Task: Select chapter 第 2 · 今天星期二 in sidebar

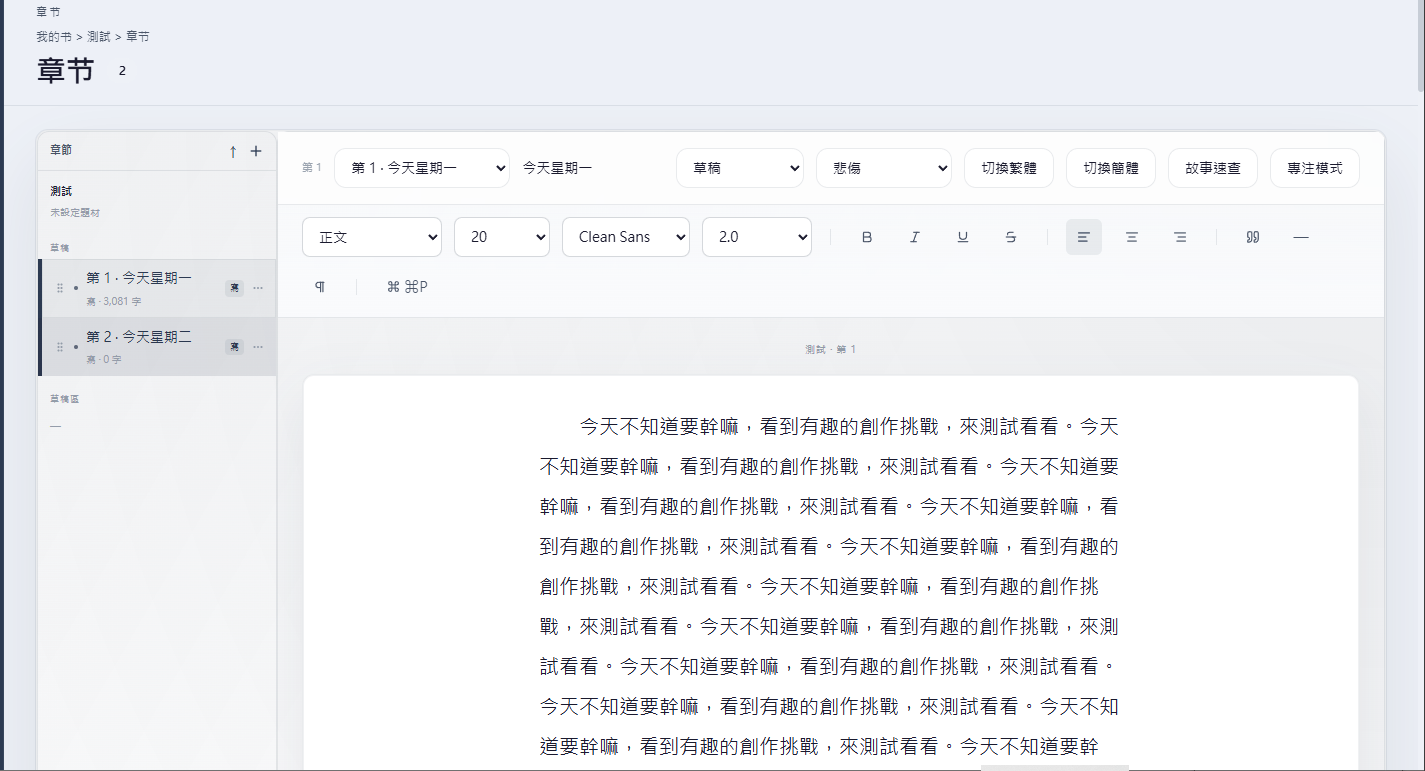Action: tap(157, 347)
